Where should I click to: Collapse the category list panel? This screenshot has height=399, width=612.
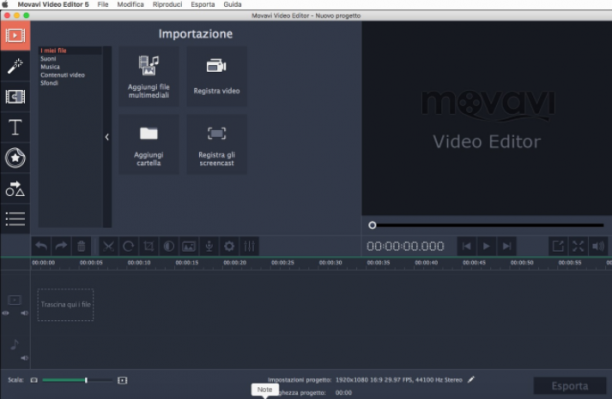click(107, 137)
